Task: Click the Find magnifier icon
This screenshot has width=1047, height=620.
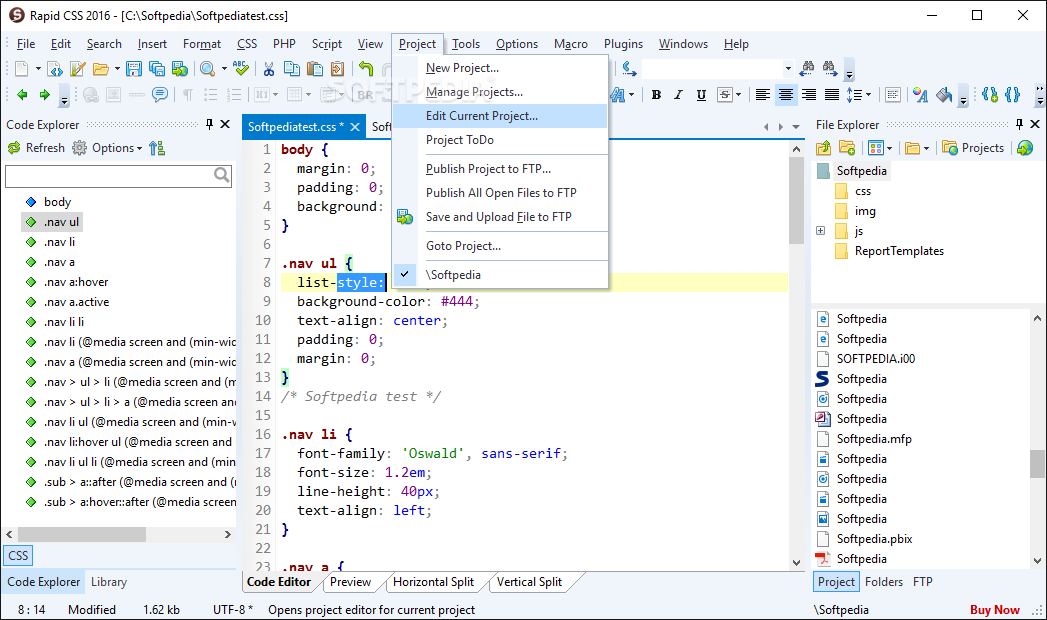Action: click(x=208, y=69)
